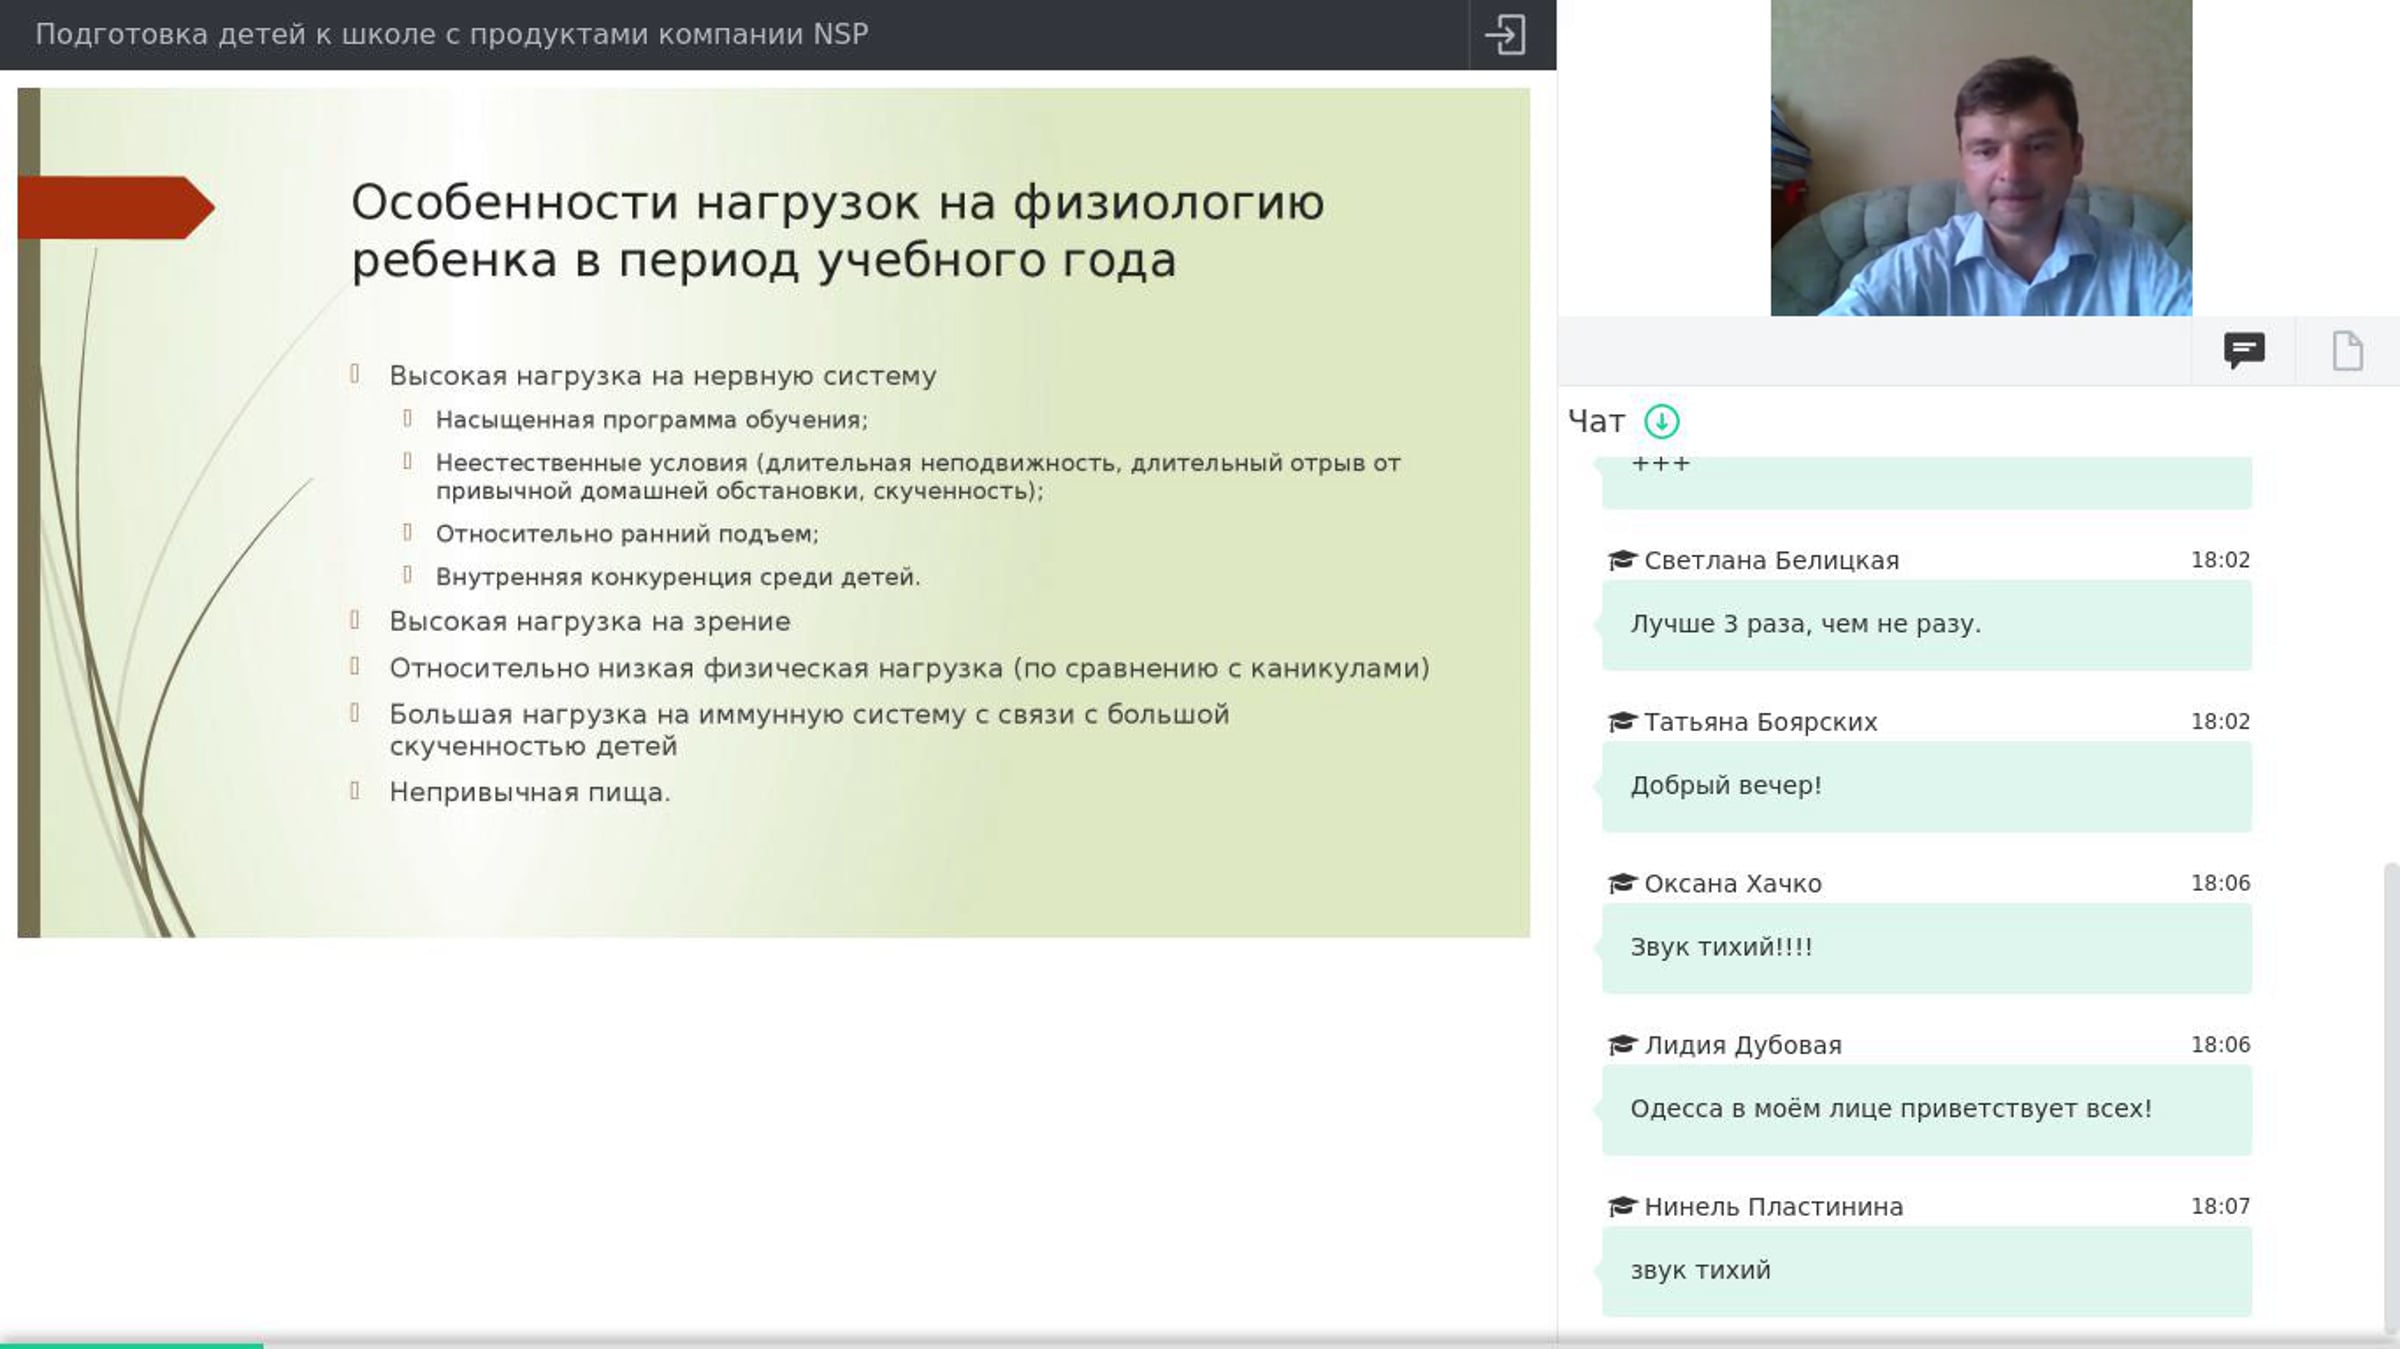Click the 'Добрый вечер!' message bubble
The width and height of the screenshot is (2400, 1349).
1926,787
